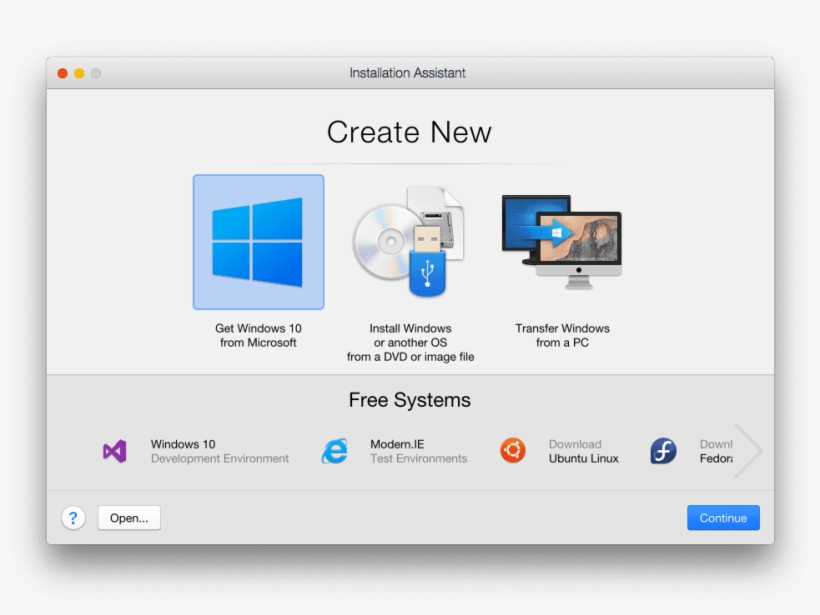
Task: Click the Fedora logo icon
Action: 663,451
